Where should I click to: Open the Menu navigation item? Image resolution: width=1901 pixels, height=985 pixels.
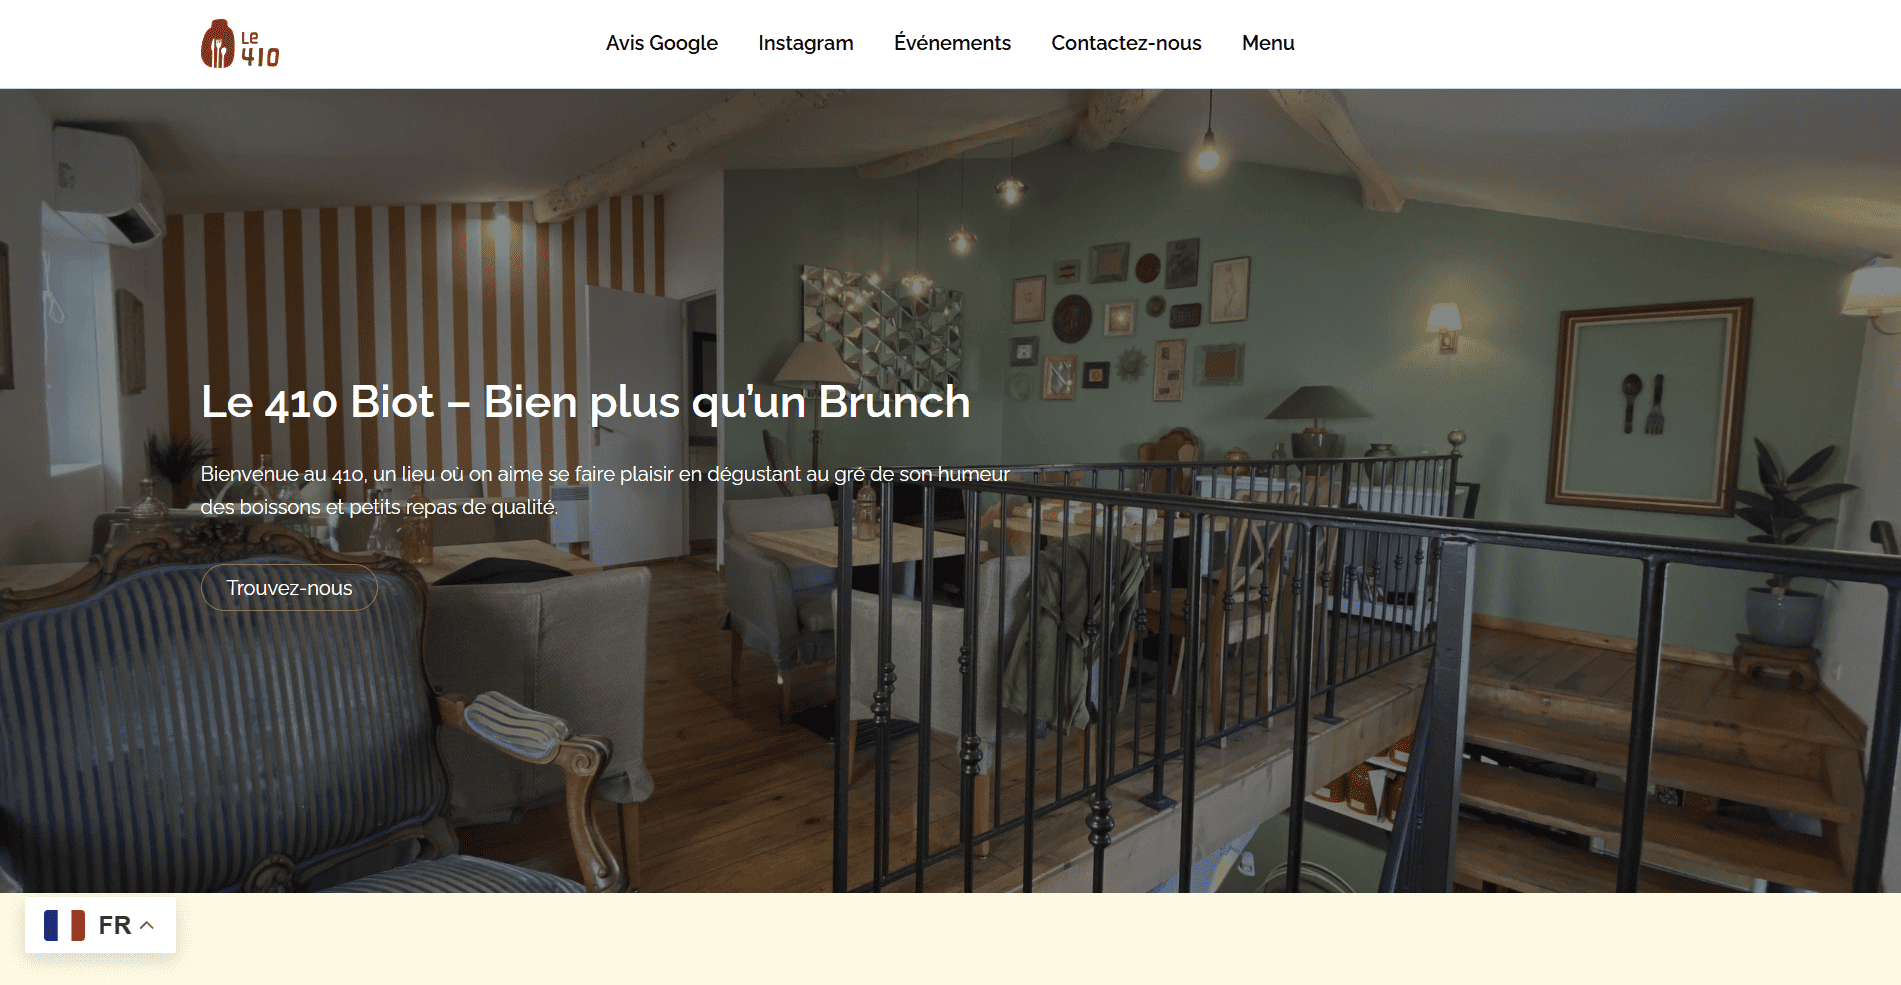tap(1268, 43)
